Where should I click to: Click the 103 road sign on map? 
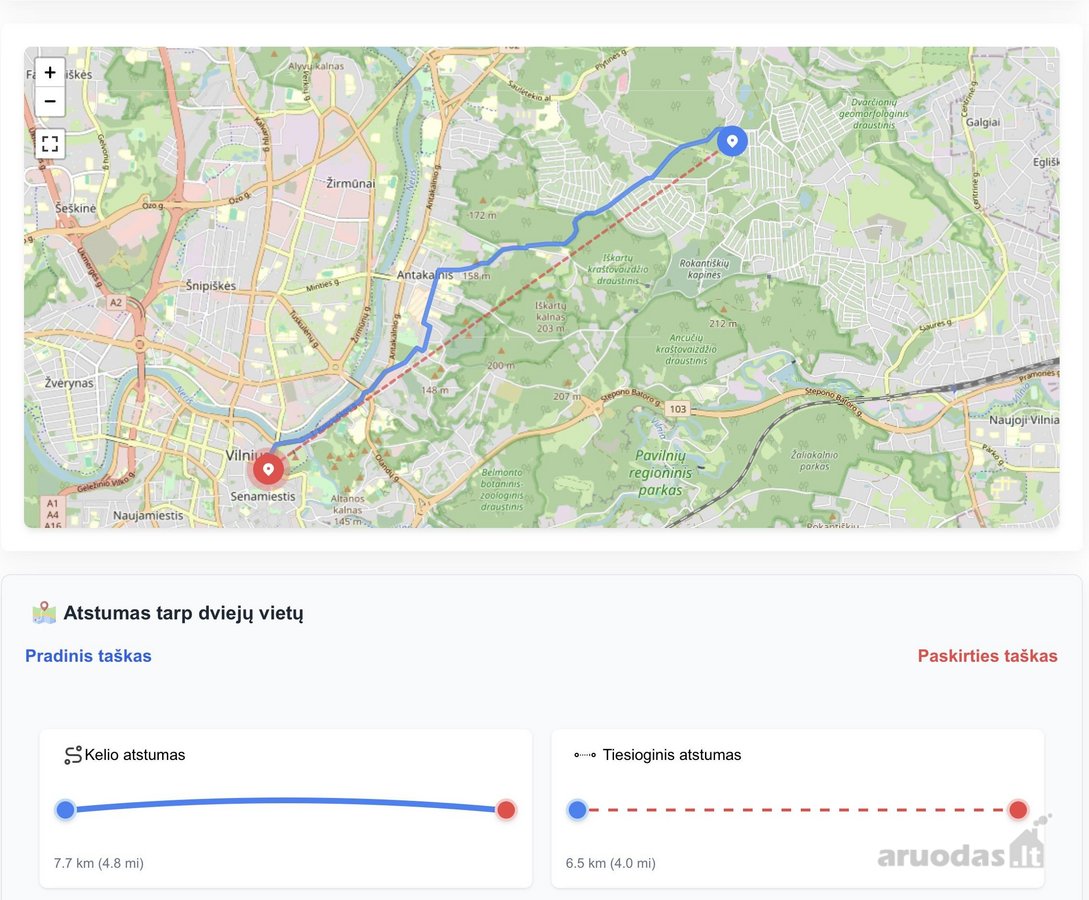678,409
